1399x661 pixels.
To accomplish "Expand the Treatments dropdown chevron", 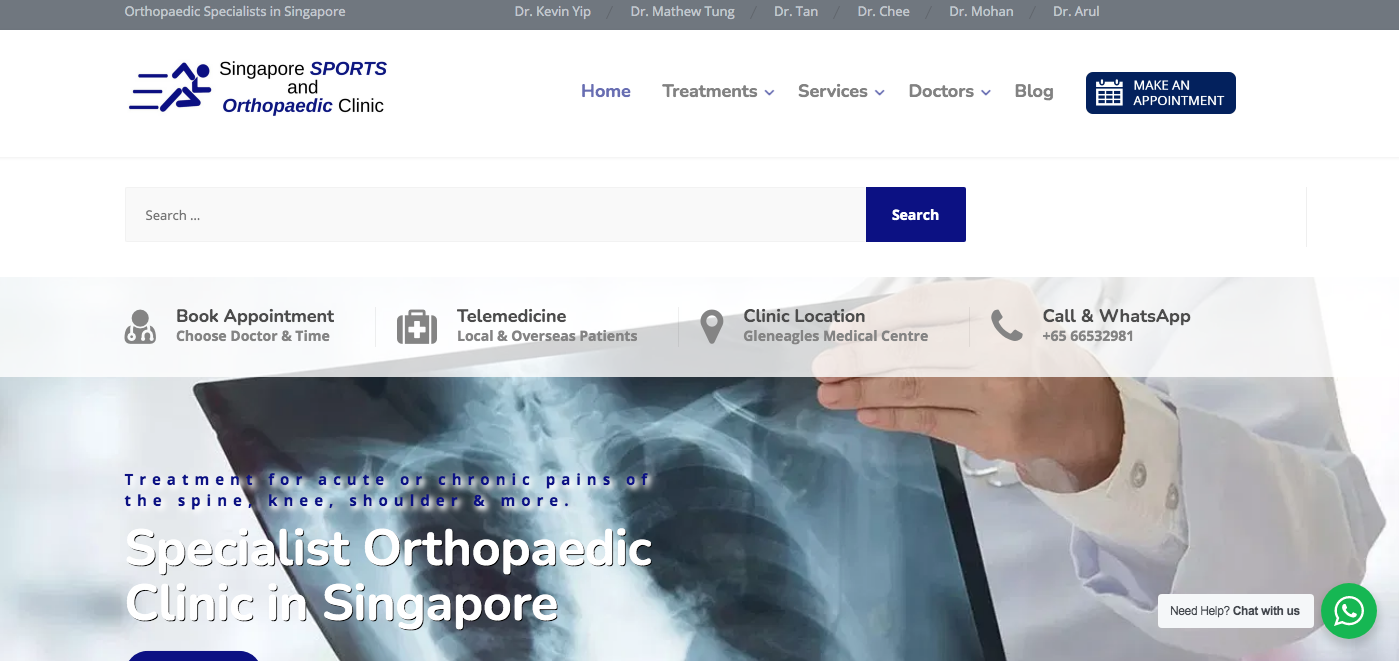I will [769, 92].
